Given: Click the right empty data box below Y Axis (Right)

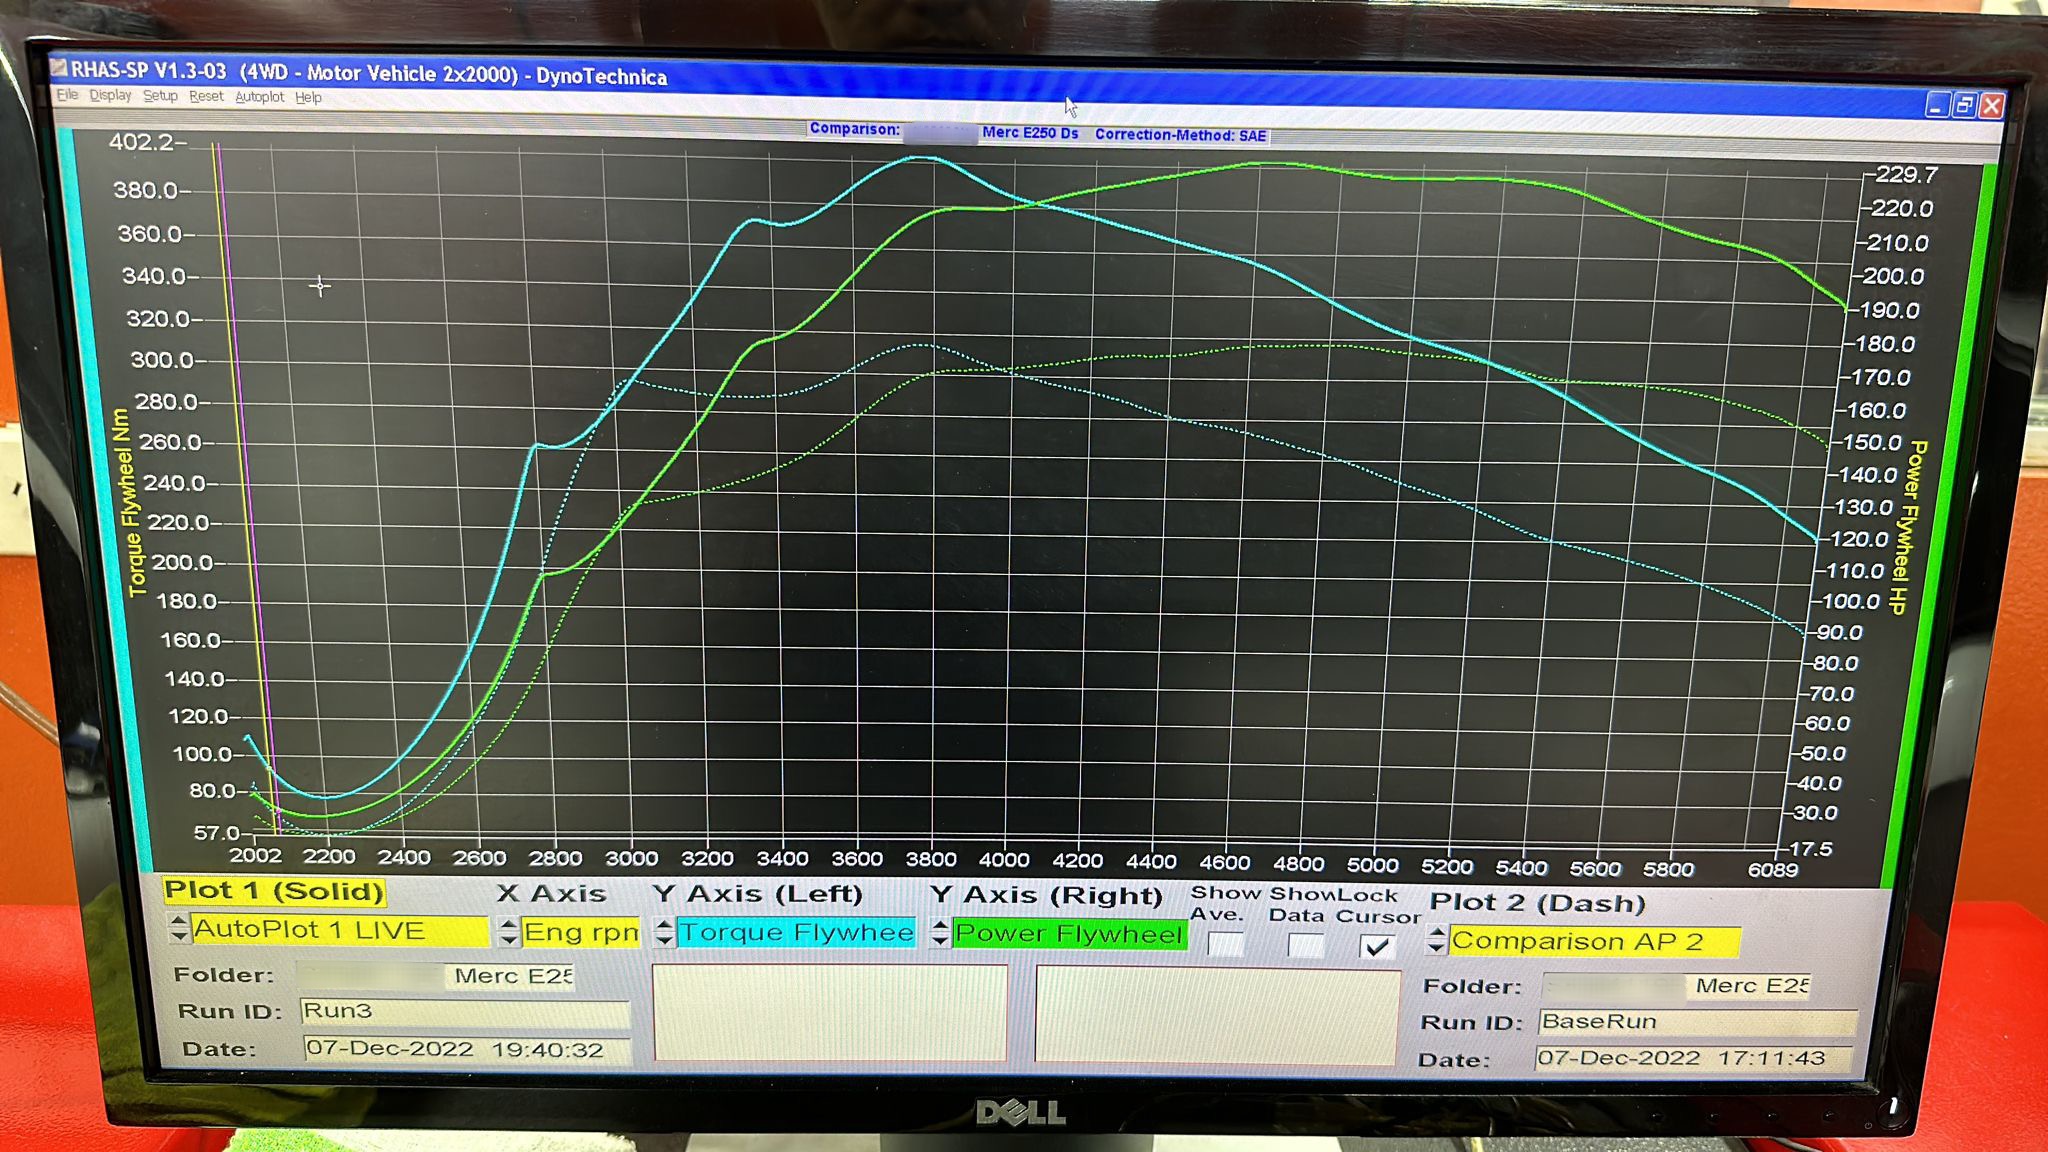Looking at the screenshot, I should 1217,1015.
